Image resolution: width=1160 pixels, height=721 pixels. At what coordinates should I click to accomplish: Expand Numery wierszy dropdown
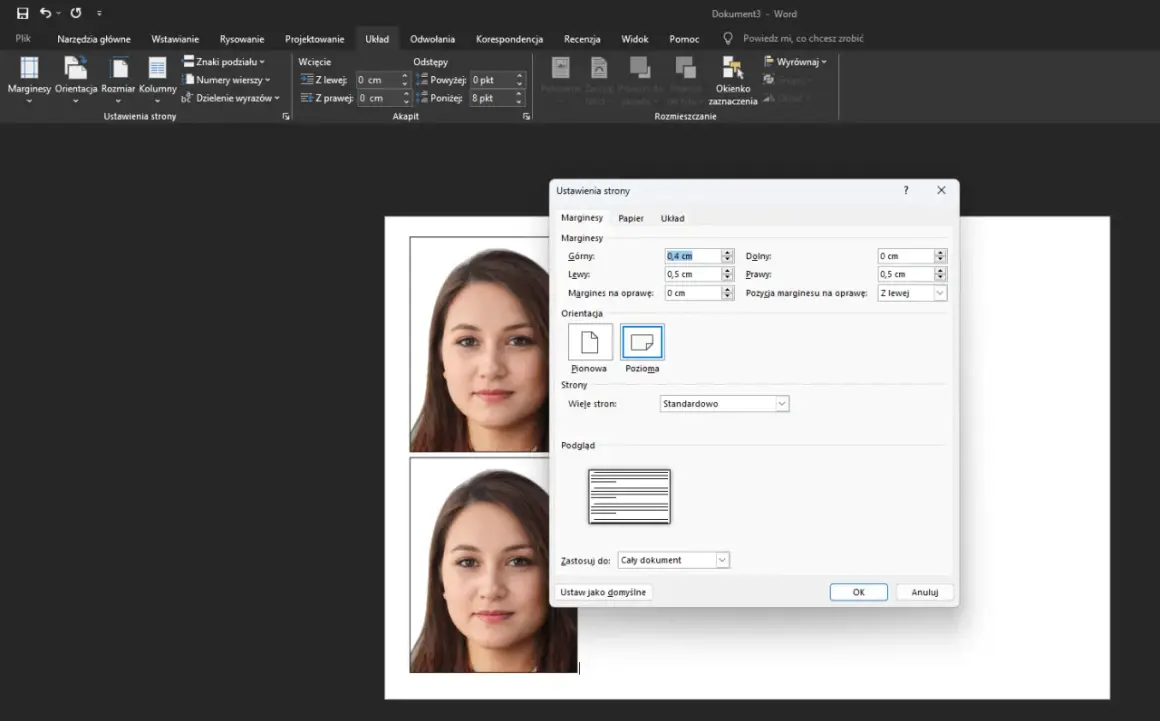pos(226,80)
